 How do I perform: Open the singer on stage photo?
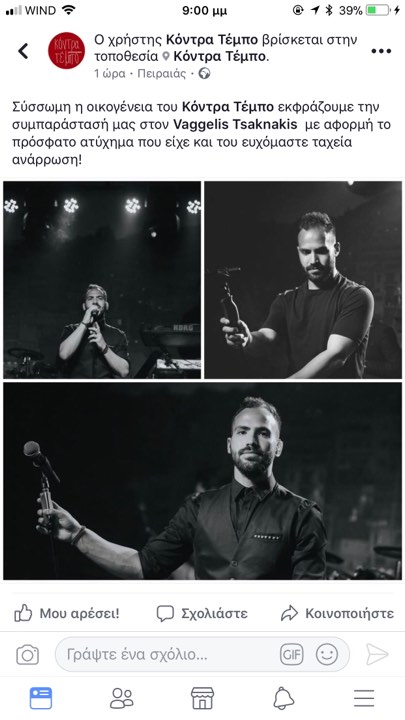(102, 280)
